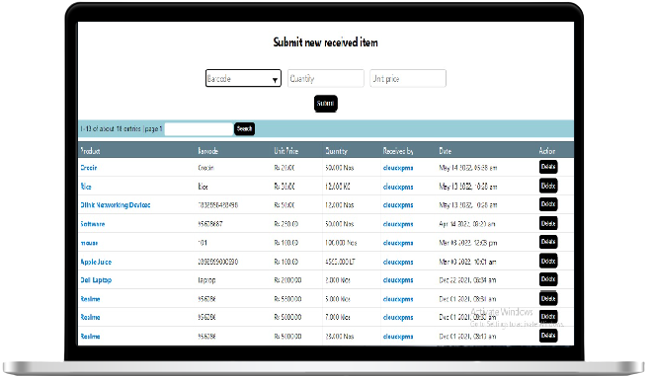Open the Dell Laptop product link
Viewport: 652px width, 383px height.
(96, 280)
